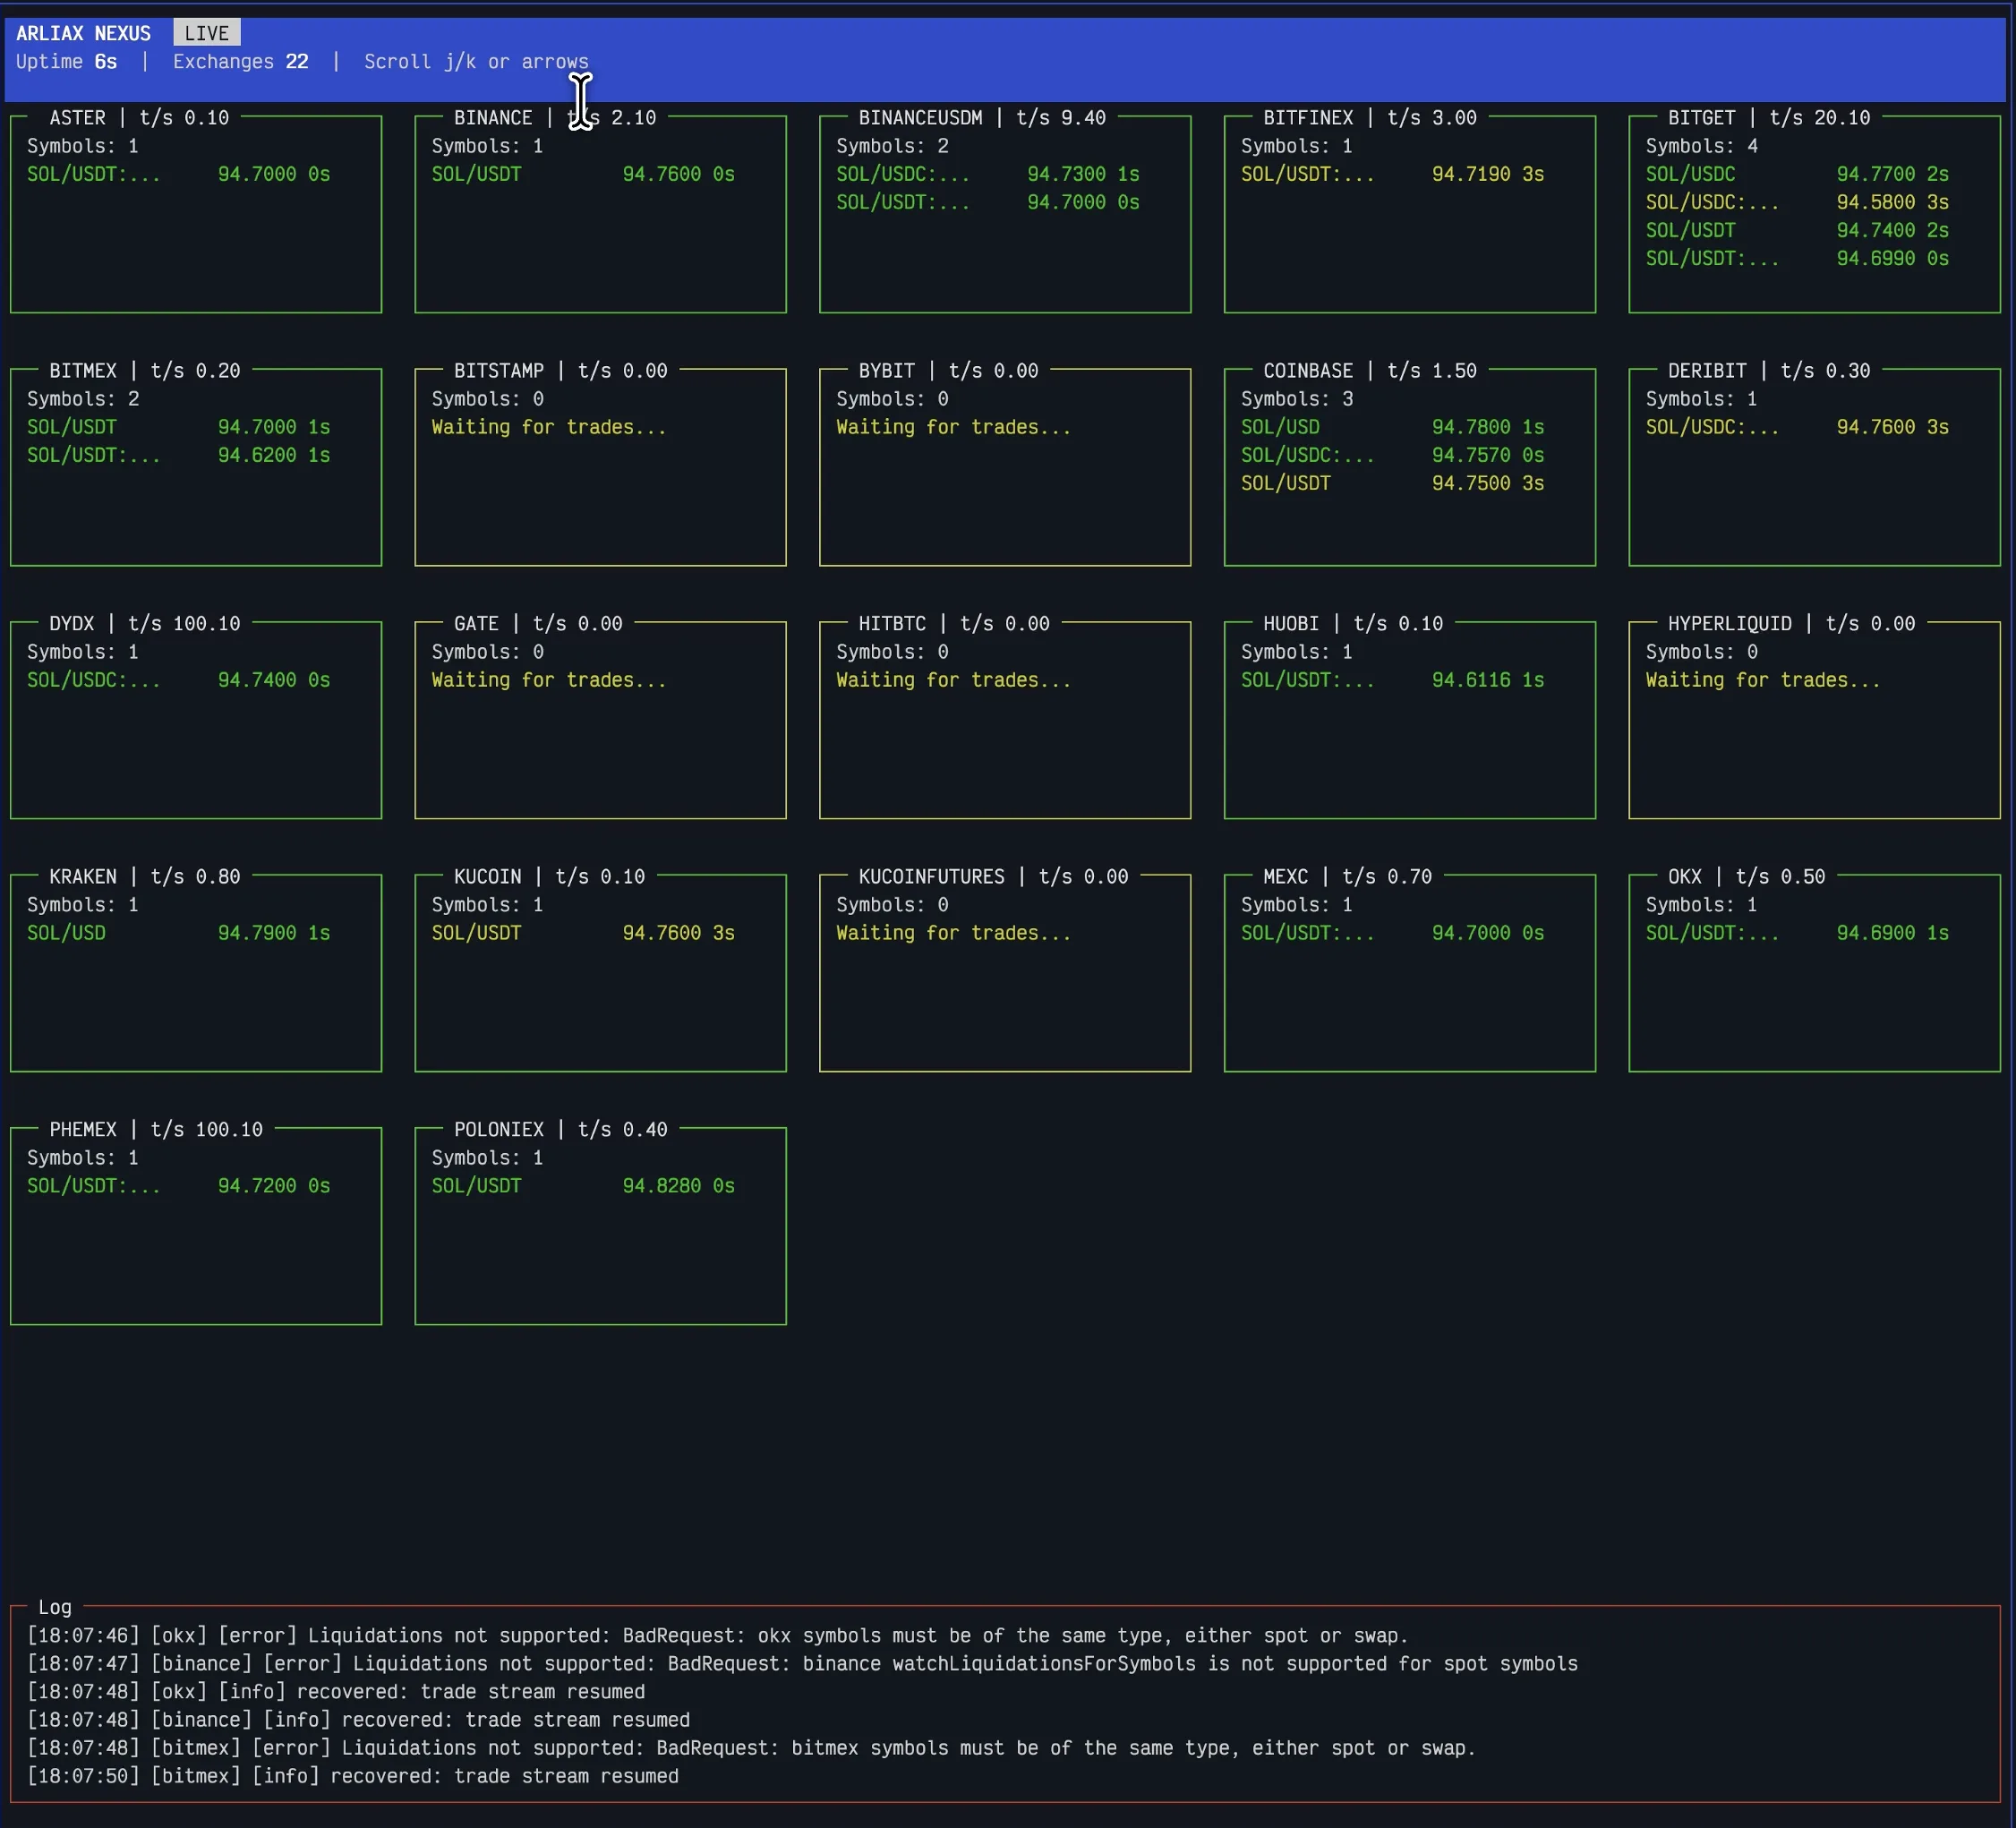Click BITSTAMP 'Waiting for trades...' message
This screenshot has width=2016, height=1828.
click(549, 428)
